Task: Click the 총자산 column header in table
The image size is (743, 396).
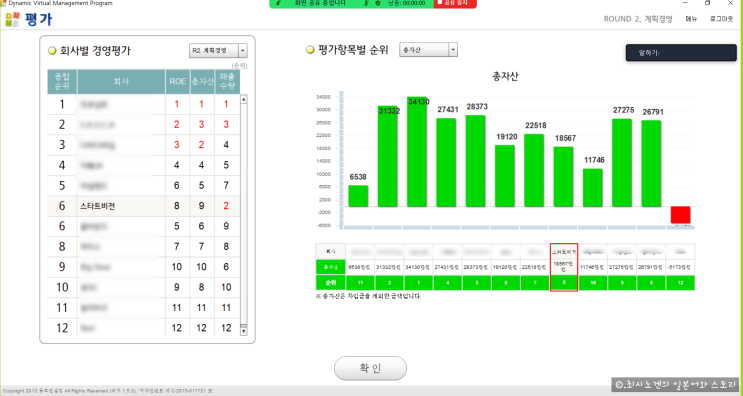Action: point(202,82)
